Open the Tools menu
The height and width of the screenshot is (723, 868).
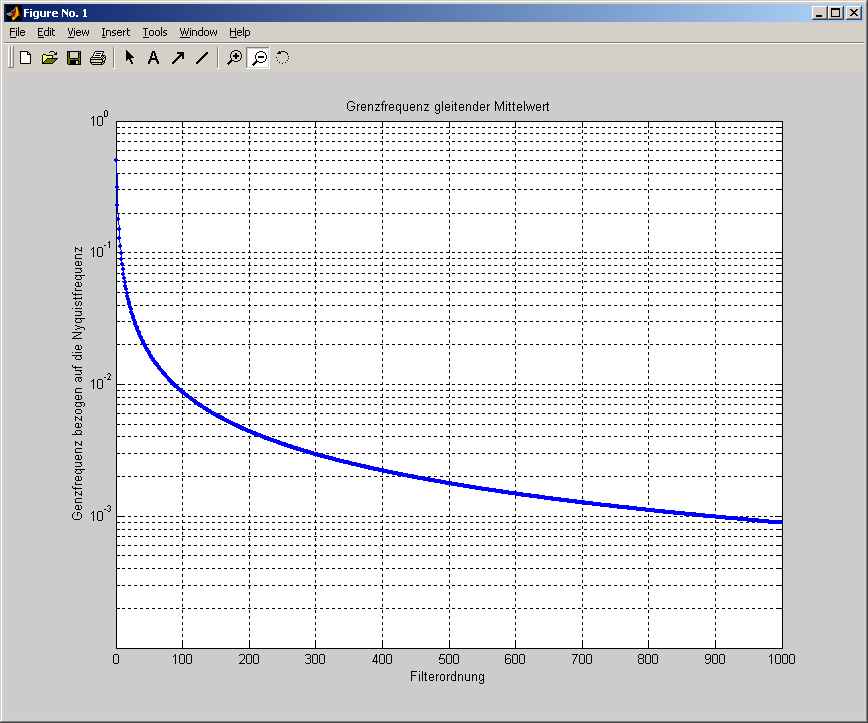tap(155, 32)
